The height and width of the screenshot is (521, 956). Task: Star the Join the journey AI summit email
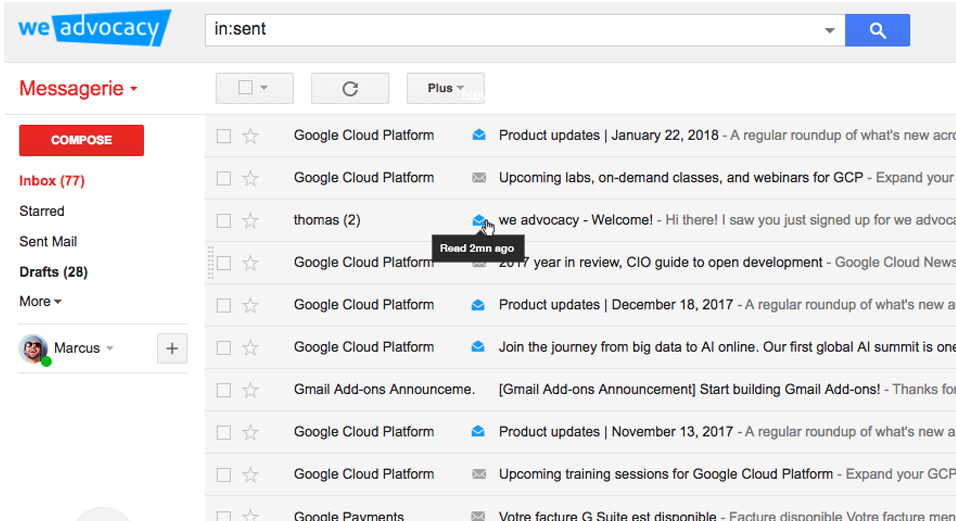point(250,348)
